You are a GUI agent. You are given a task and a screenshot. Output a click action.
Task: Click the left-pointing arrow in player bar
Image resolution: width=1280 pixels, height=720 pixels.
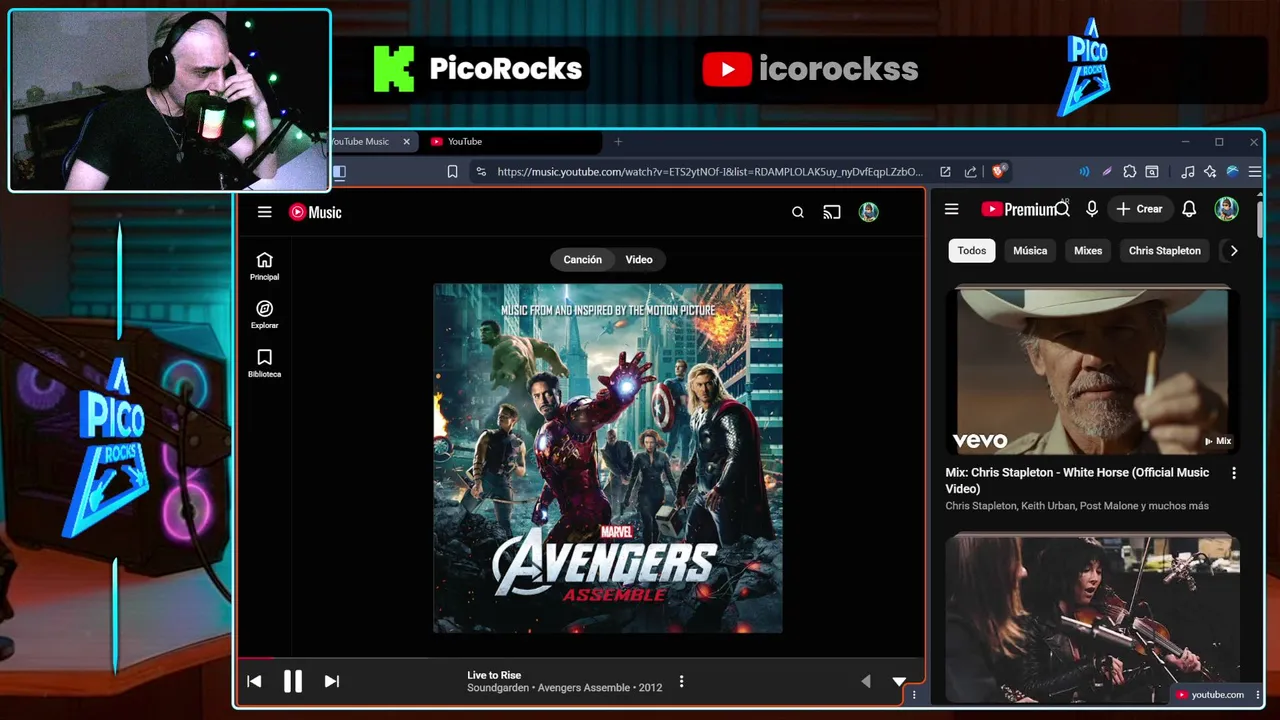pos(866,681)
